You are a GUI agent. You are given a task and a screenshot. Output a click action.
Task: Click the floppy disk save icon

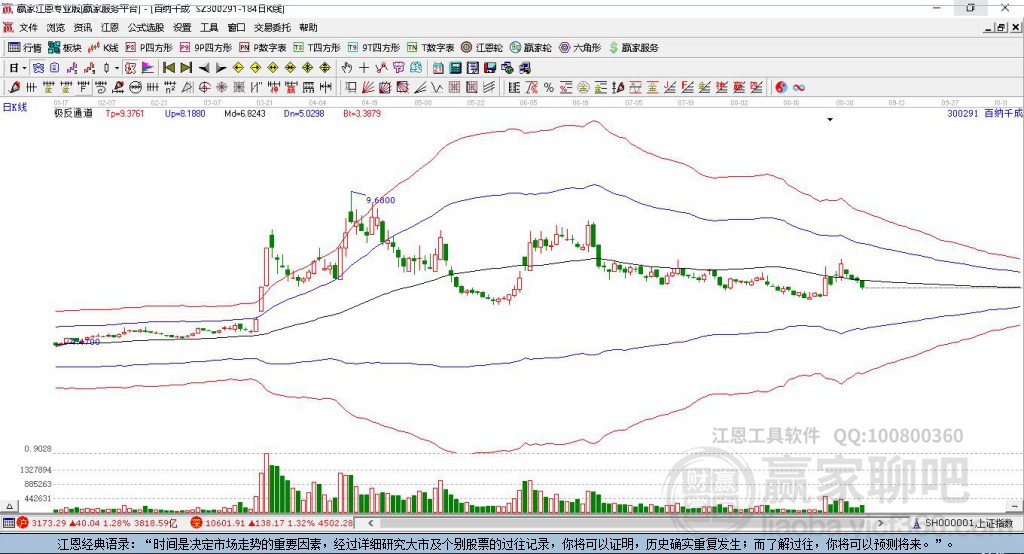pos(490,68)
